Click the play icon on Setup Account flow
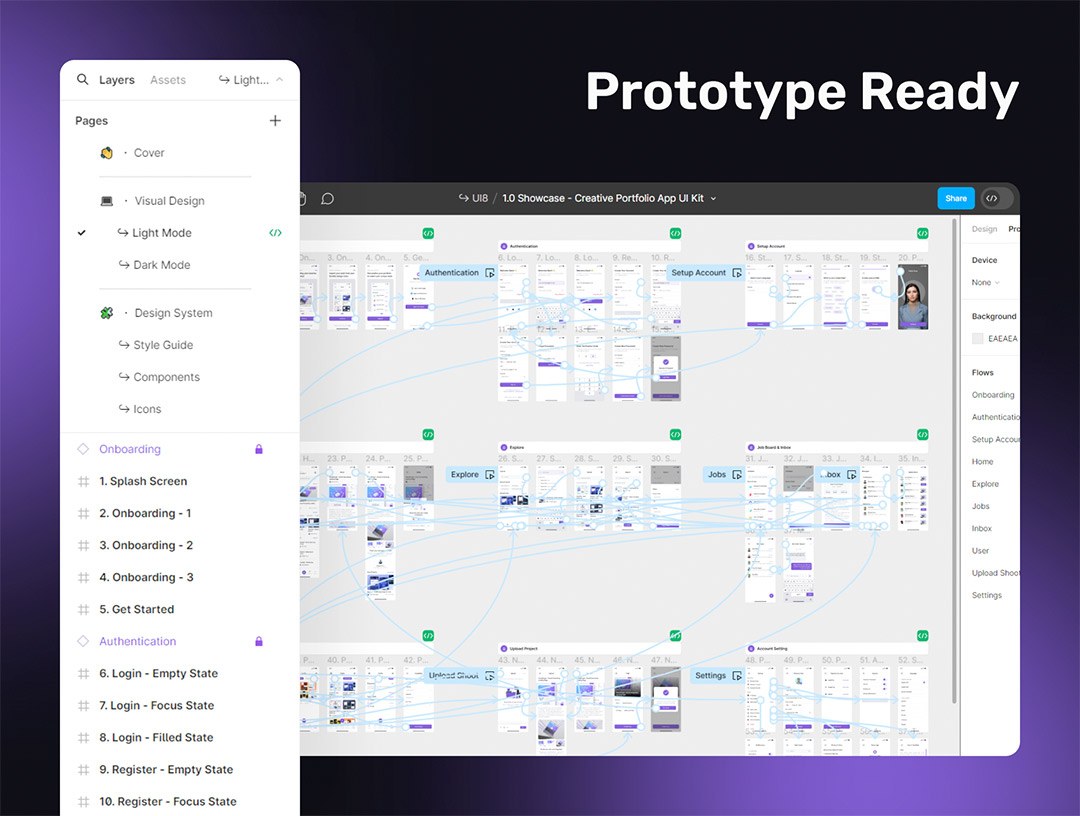The height and width of the screenshot is (816, 1080). click(x=737, y=273)
